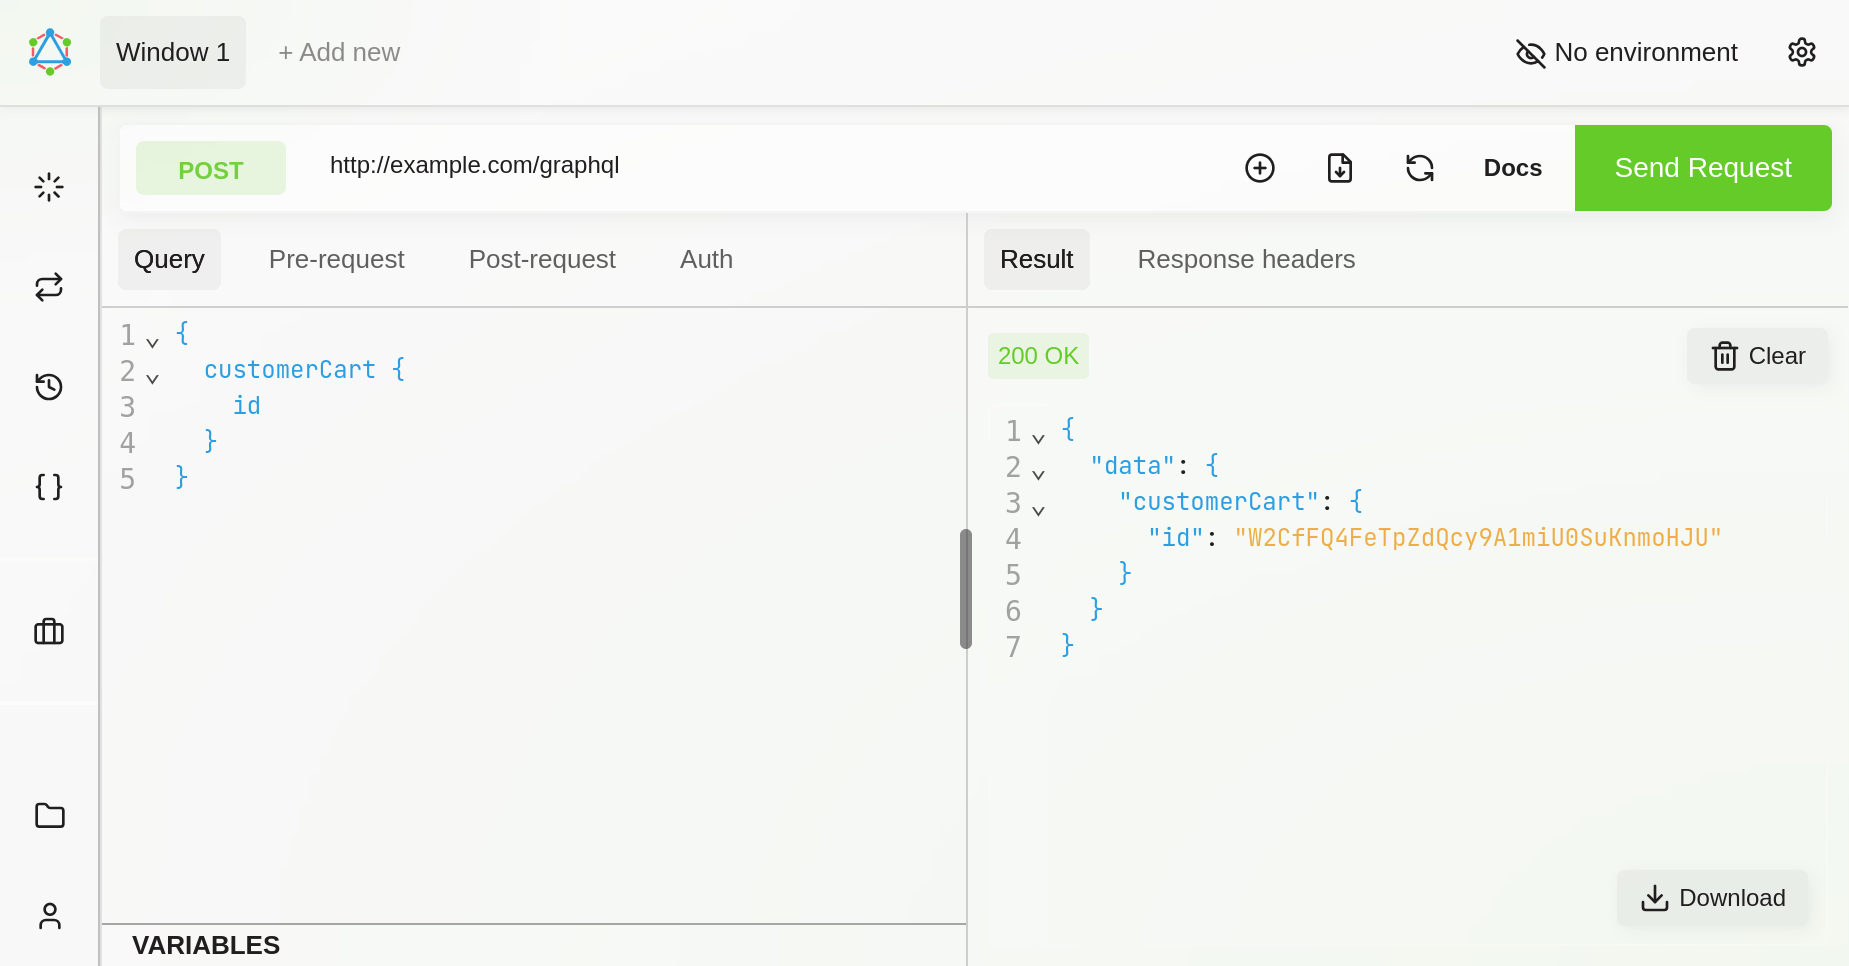
Task: Open the Response headers tab
Action: pyautogui.click(x=1245, y=259)
